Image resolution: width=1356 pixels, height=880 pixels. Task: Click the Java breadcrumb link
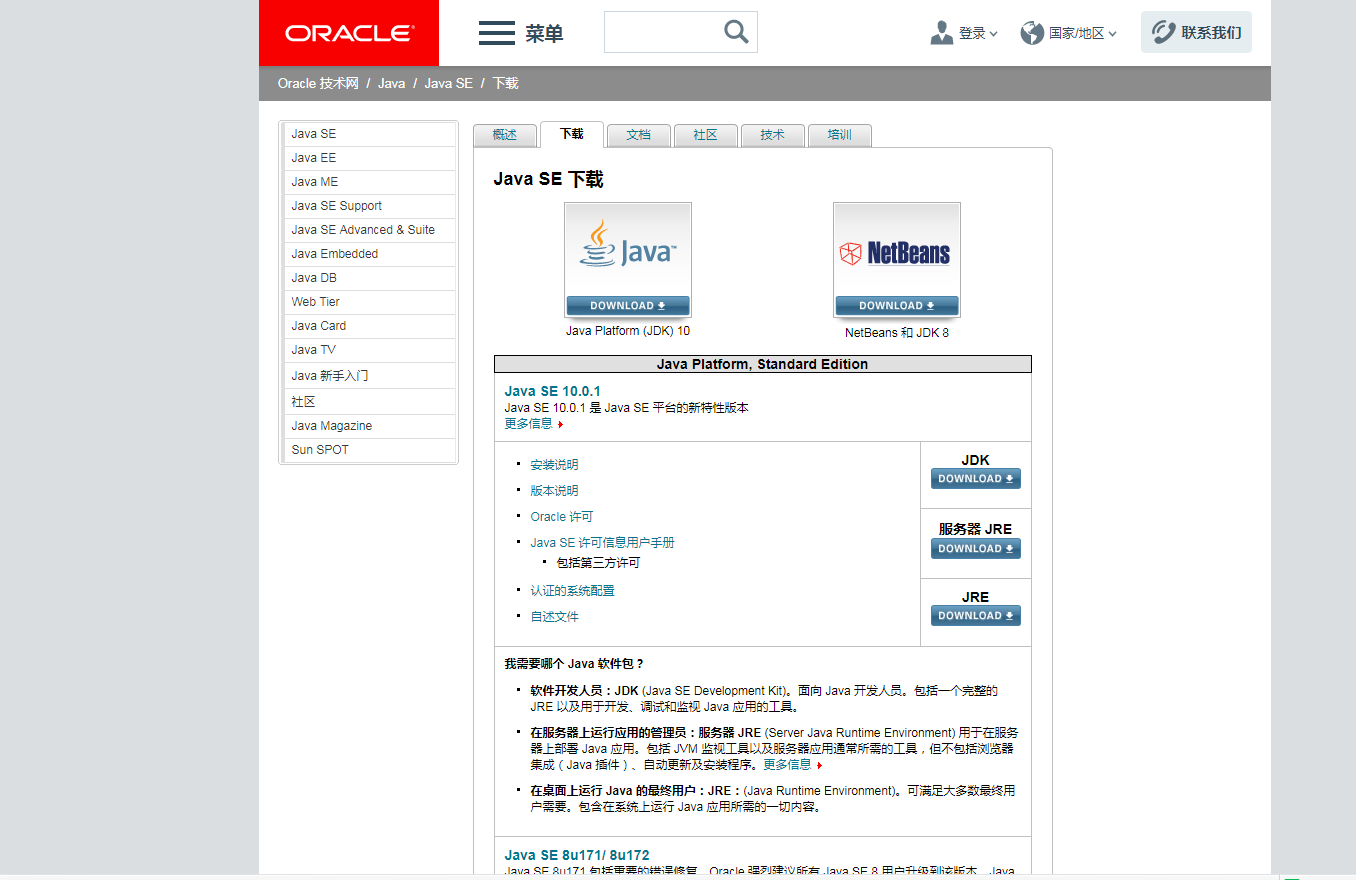[x=391, y=83]
